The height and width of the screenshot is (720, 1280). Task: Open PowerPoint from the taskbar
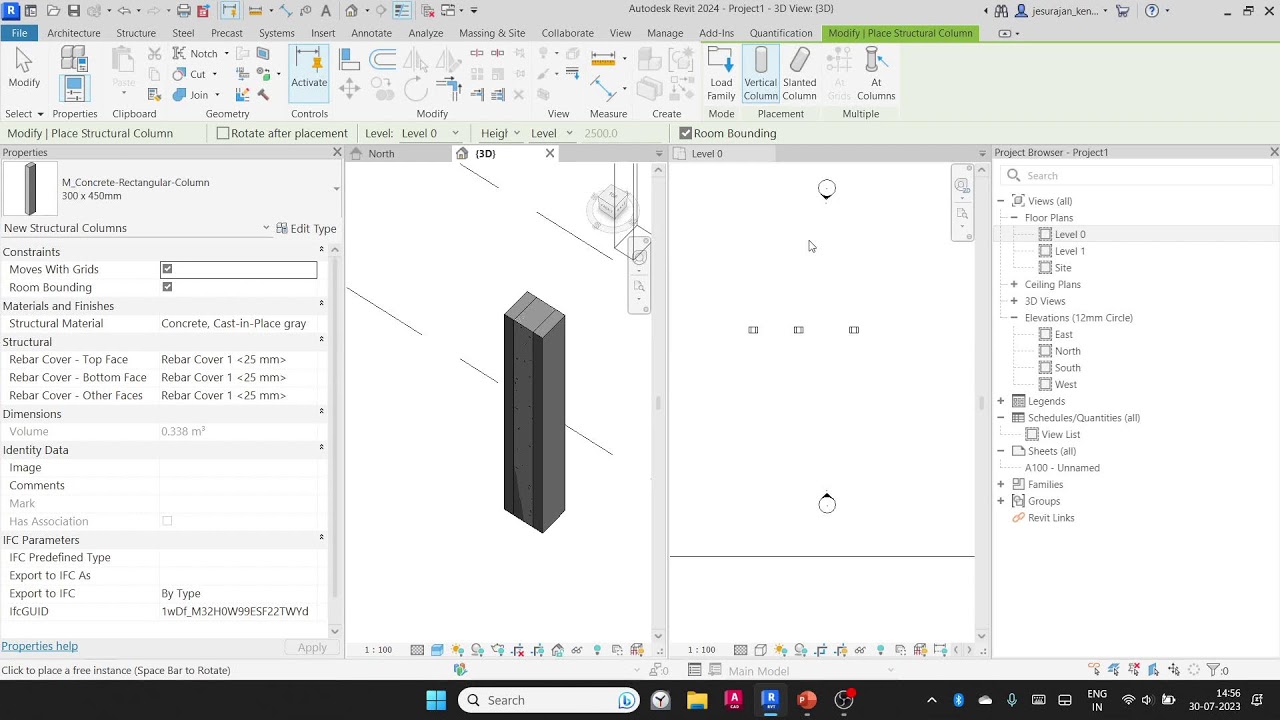point(807,700)
